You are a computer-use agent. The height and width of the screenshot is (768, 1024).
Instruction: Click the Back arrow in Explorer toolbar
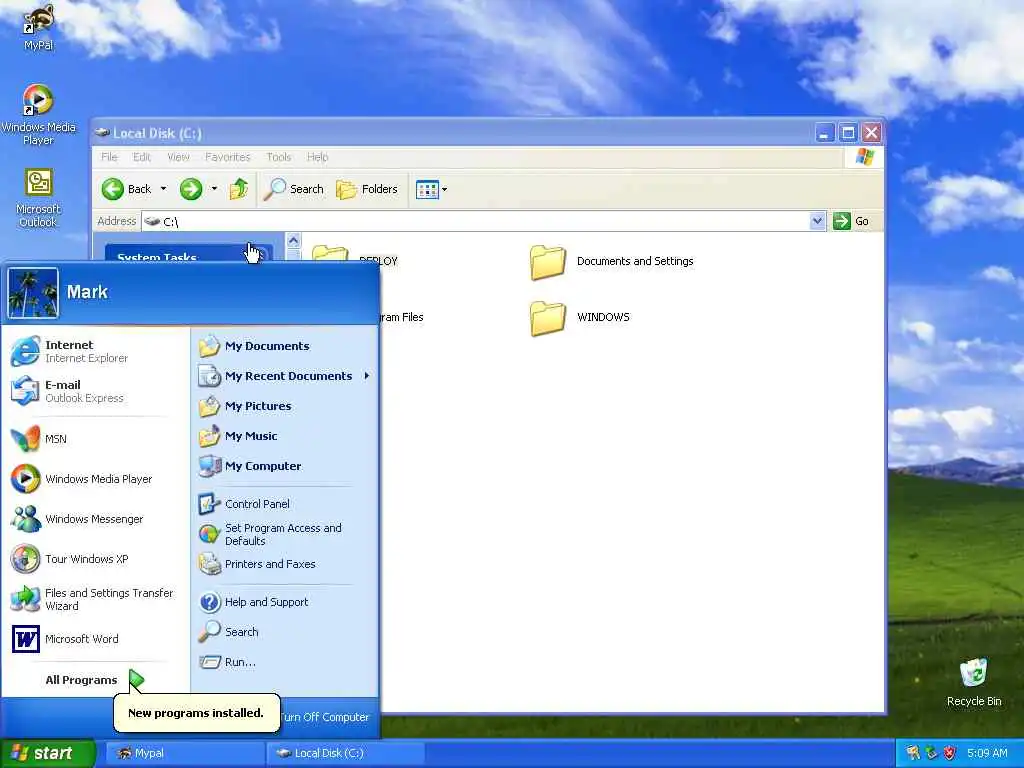coord(127,189)
